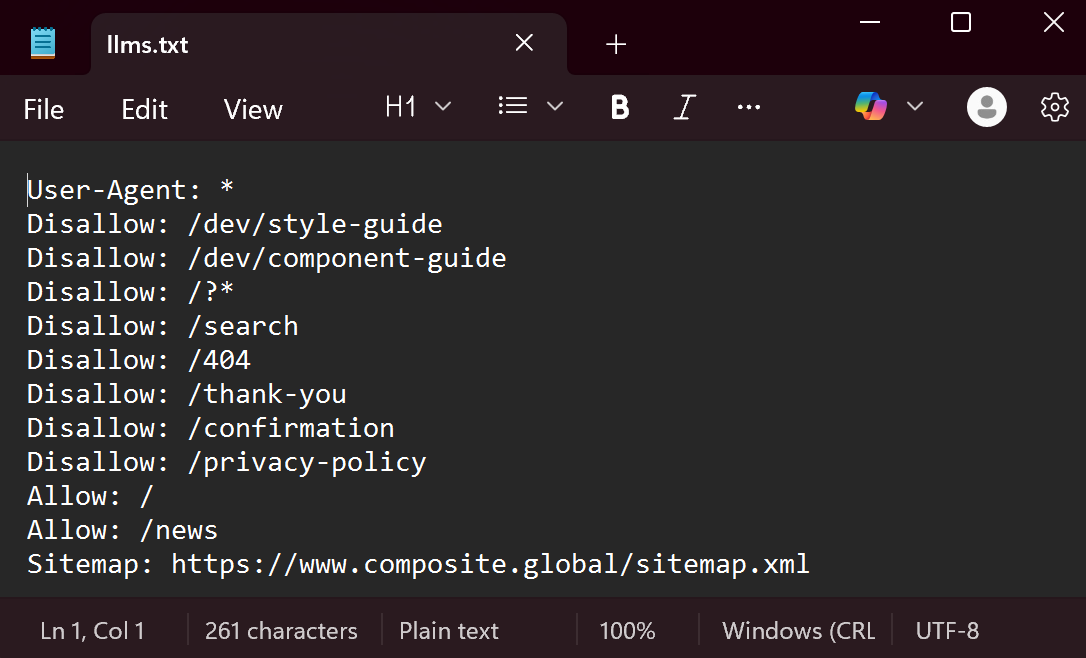Apply a bulleted list format
The width and height of the screenshot is (1086, 658).
(x=512, y=105)
